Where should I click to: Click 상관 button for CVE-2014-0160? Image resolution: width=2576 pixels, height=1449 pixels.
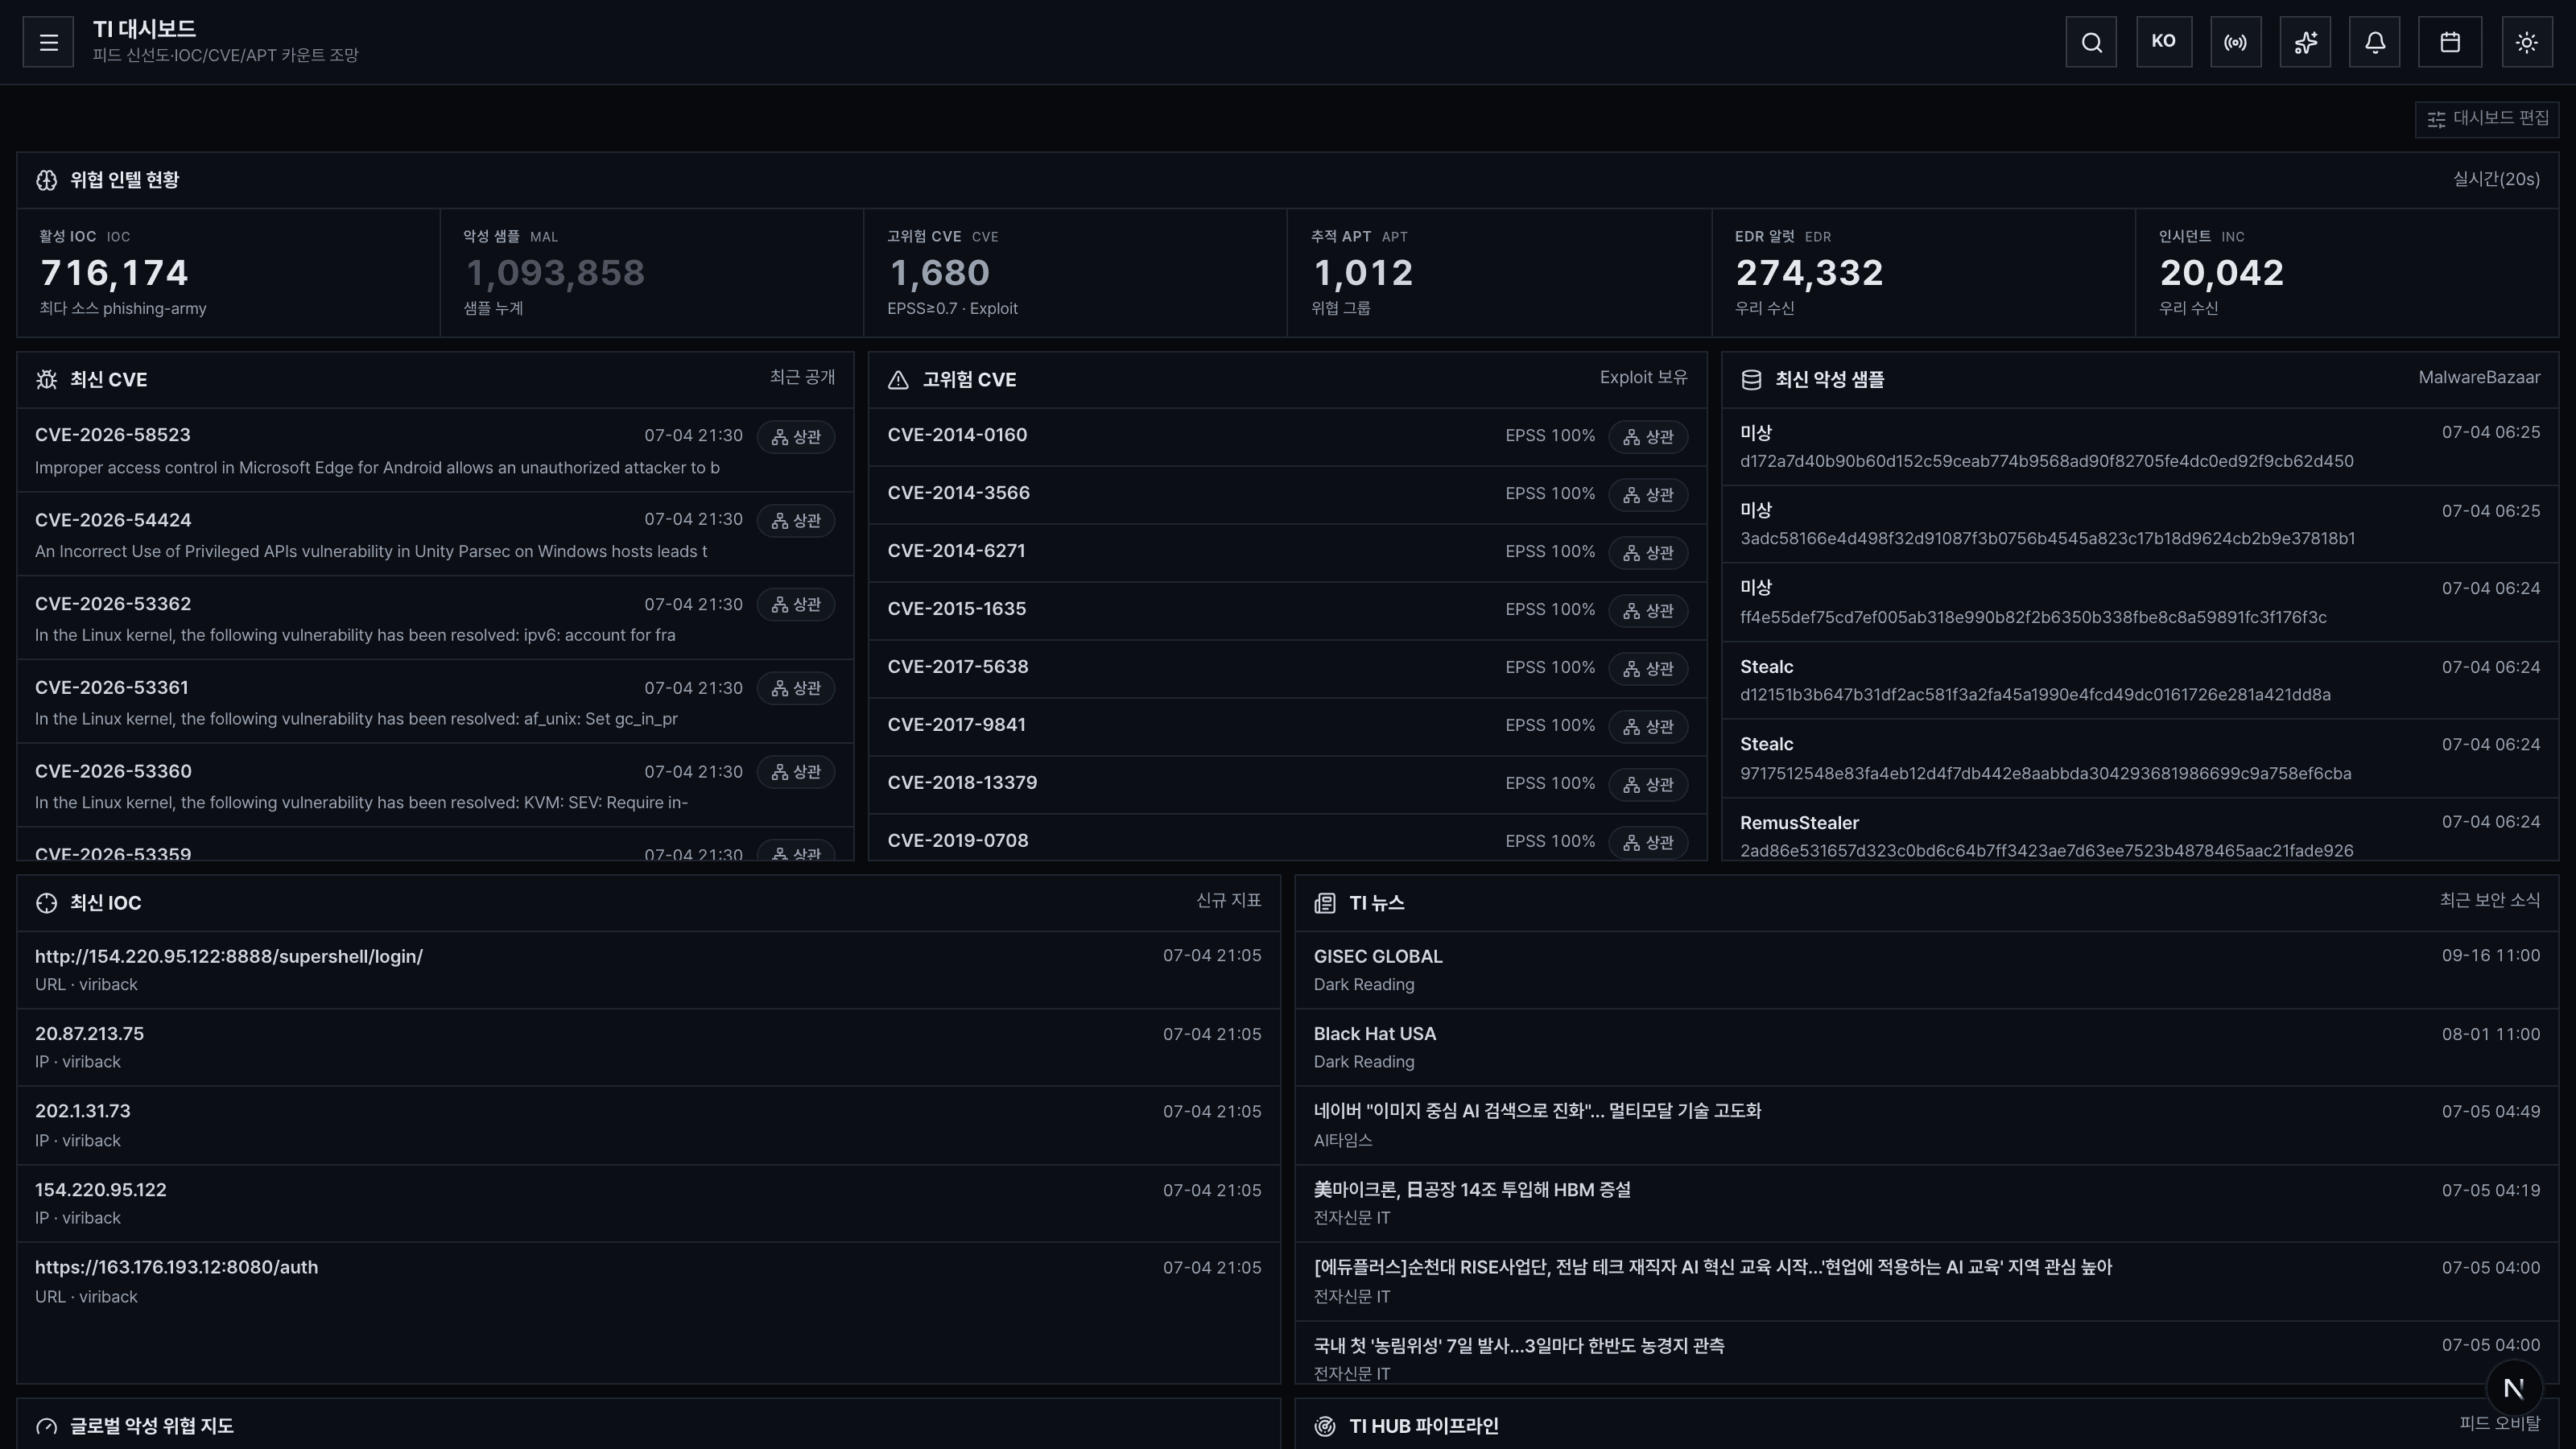pos(1648,437)
